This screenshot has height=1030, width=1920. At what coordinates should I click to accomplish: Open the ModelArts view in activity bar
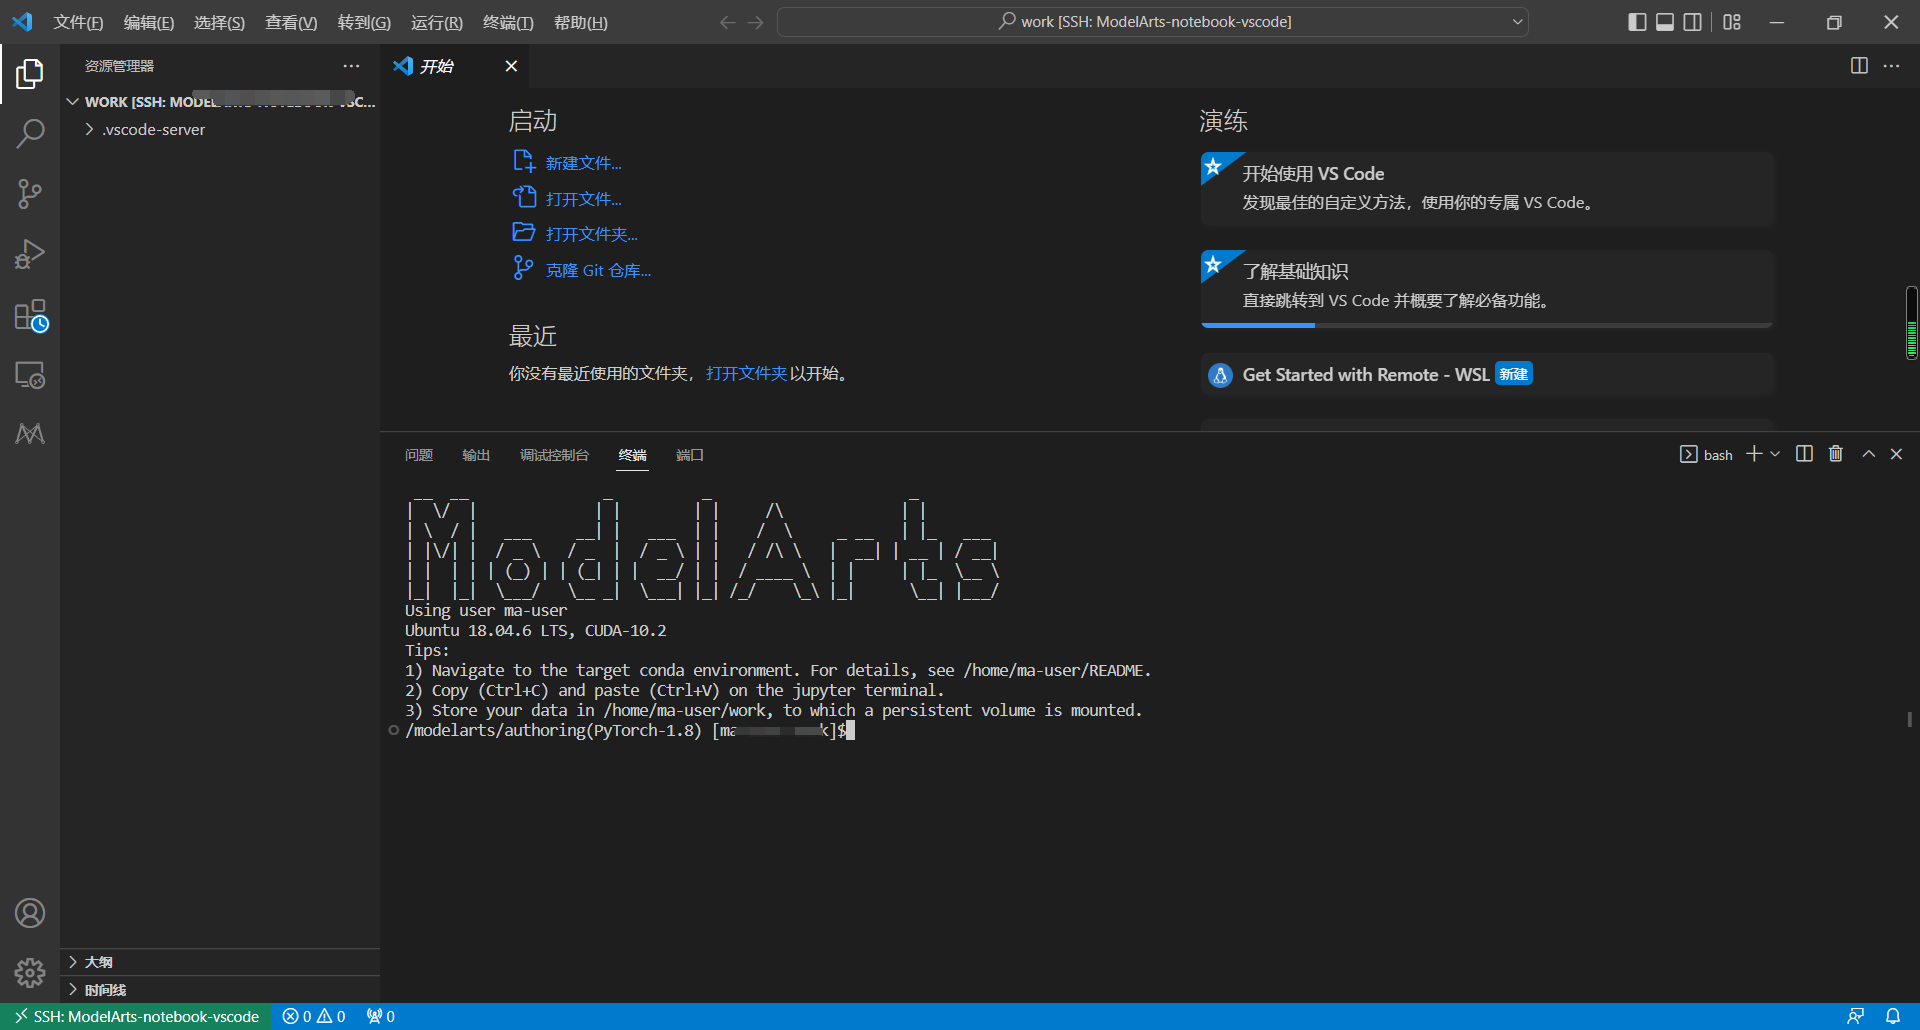coord(30,434)
